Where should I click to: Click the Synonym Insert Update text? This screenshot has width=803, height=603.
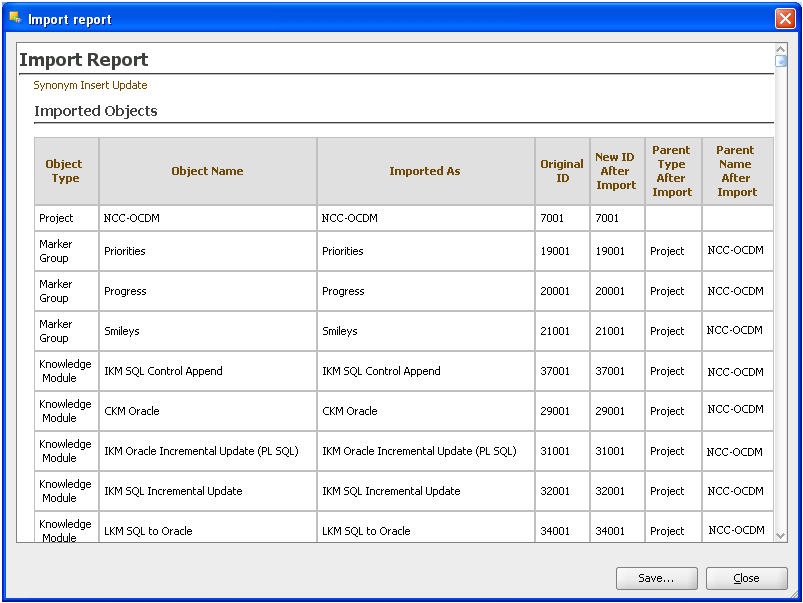tap(90, 85)
